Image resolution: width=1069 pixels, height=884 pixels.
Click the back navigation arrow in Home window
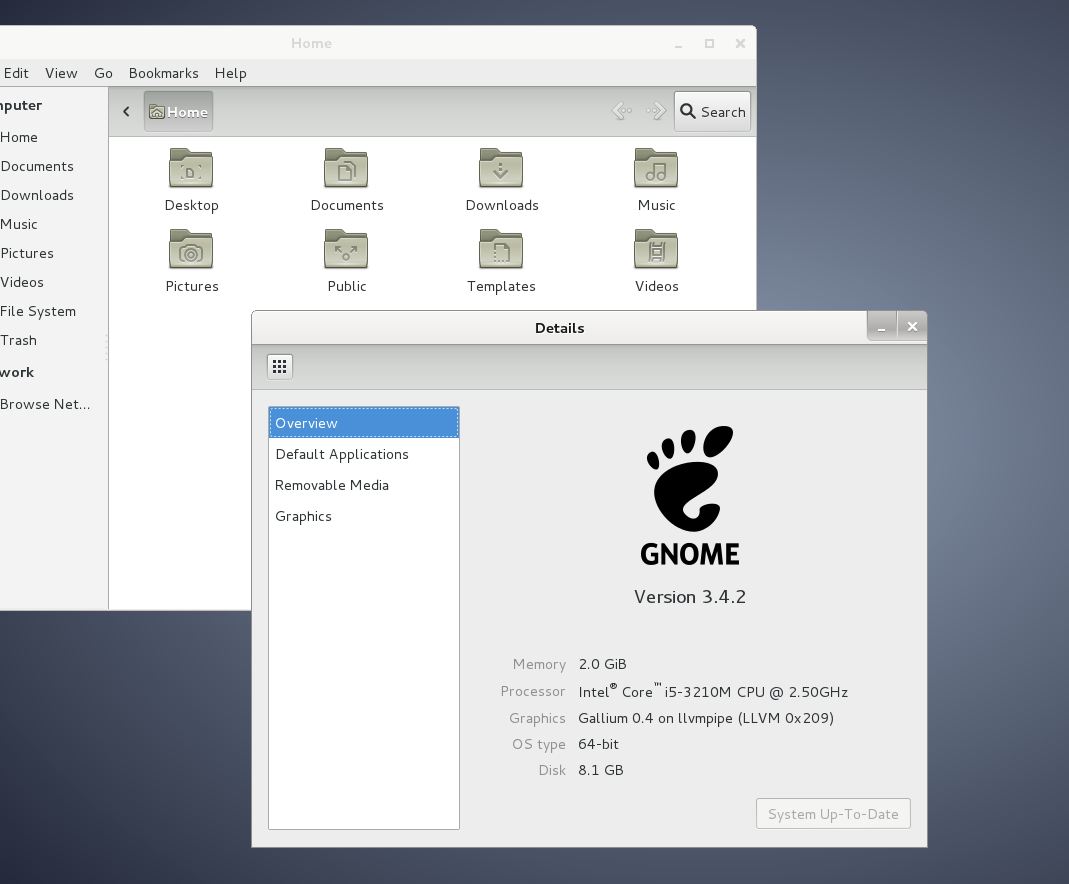pyautogui.click(x=622, y=111)
